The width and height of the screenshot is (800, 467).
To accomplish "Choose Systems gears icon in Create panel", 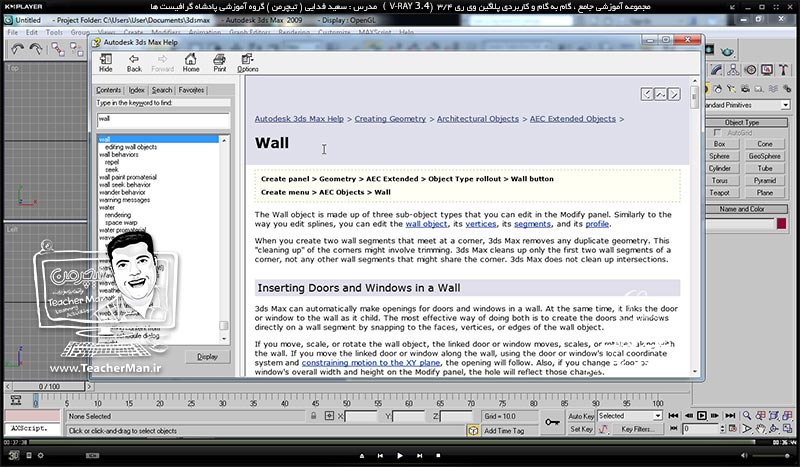I will click(787, 89).
